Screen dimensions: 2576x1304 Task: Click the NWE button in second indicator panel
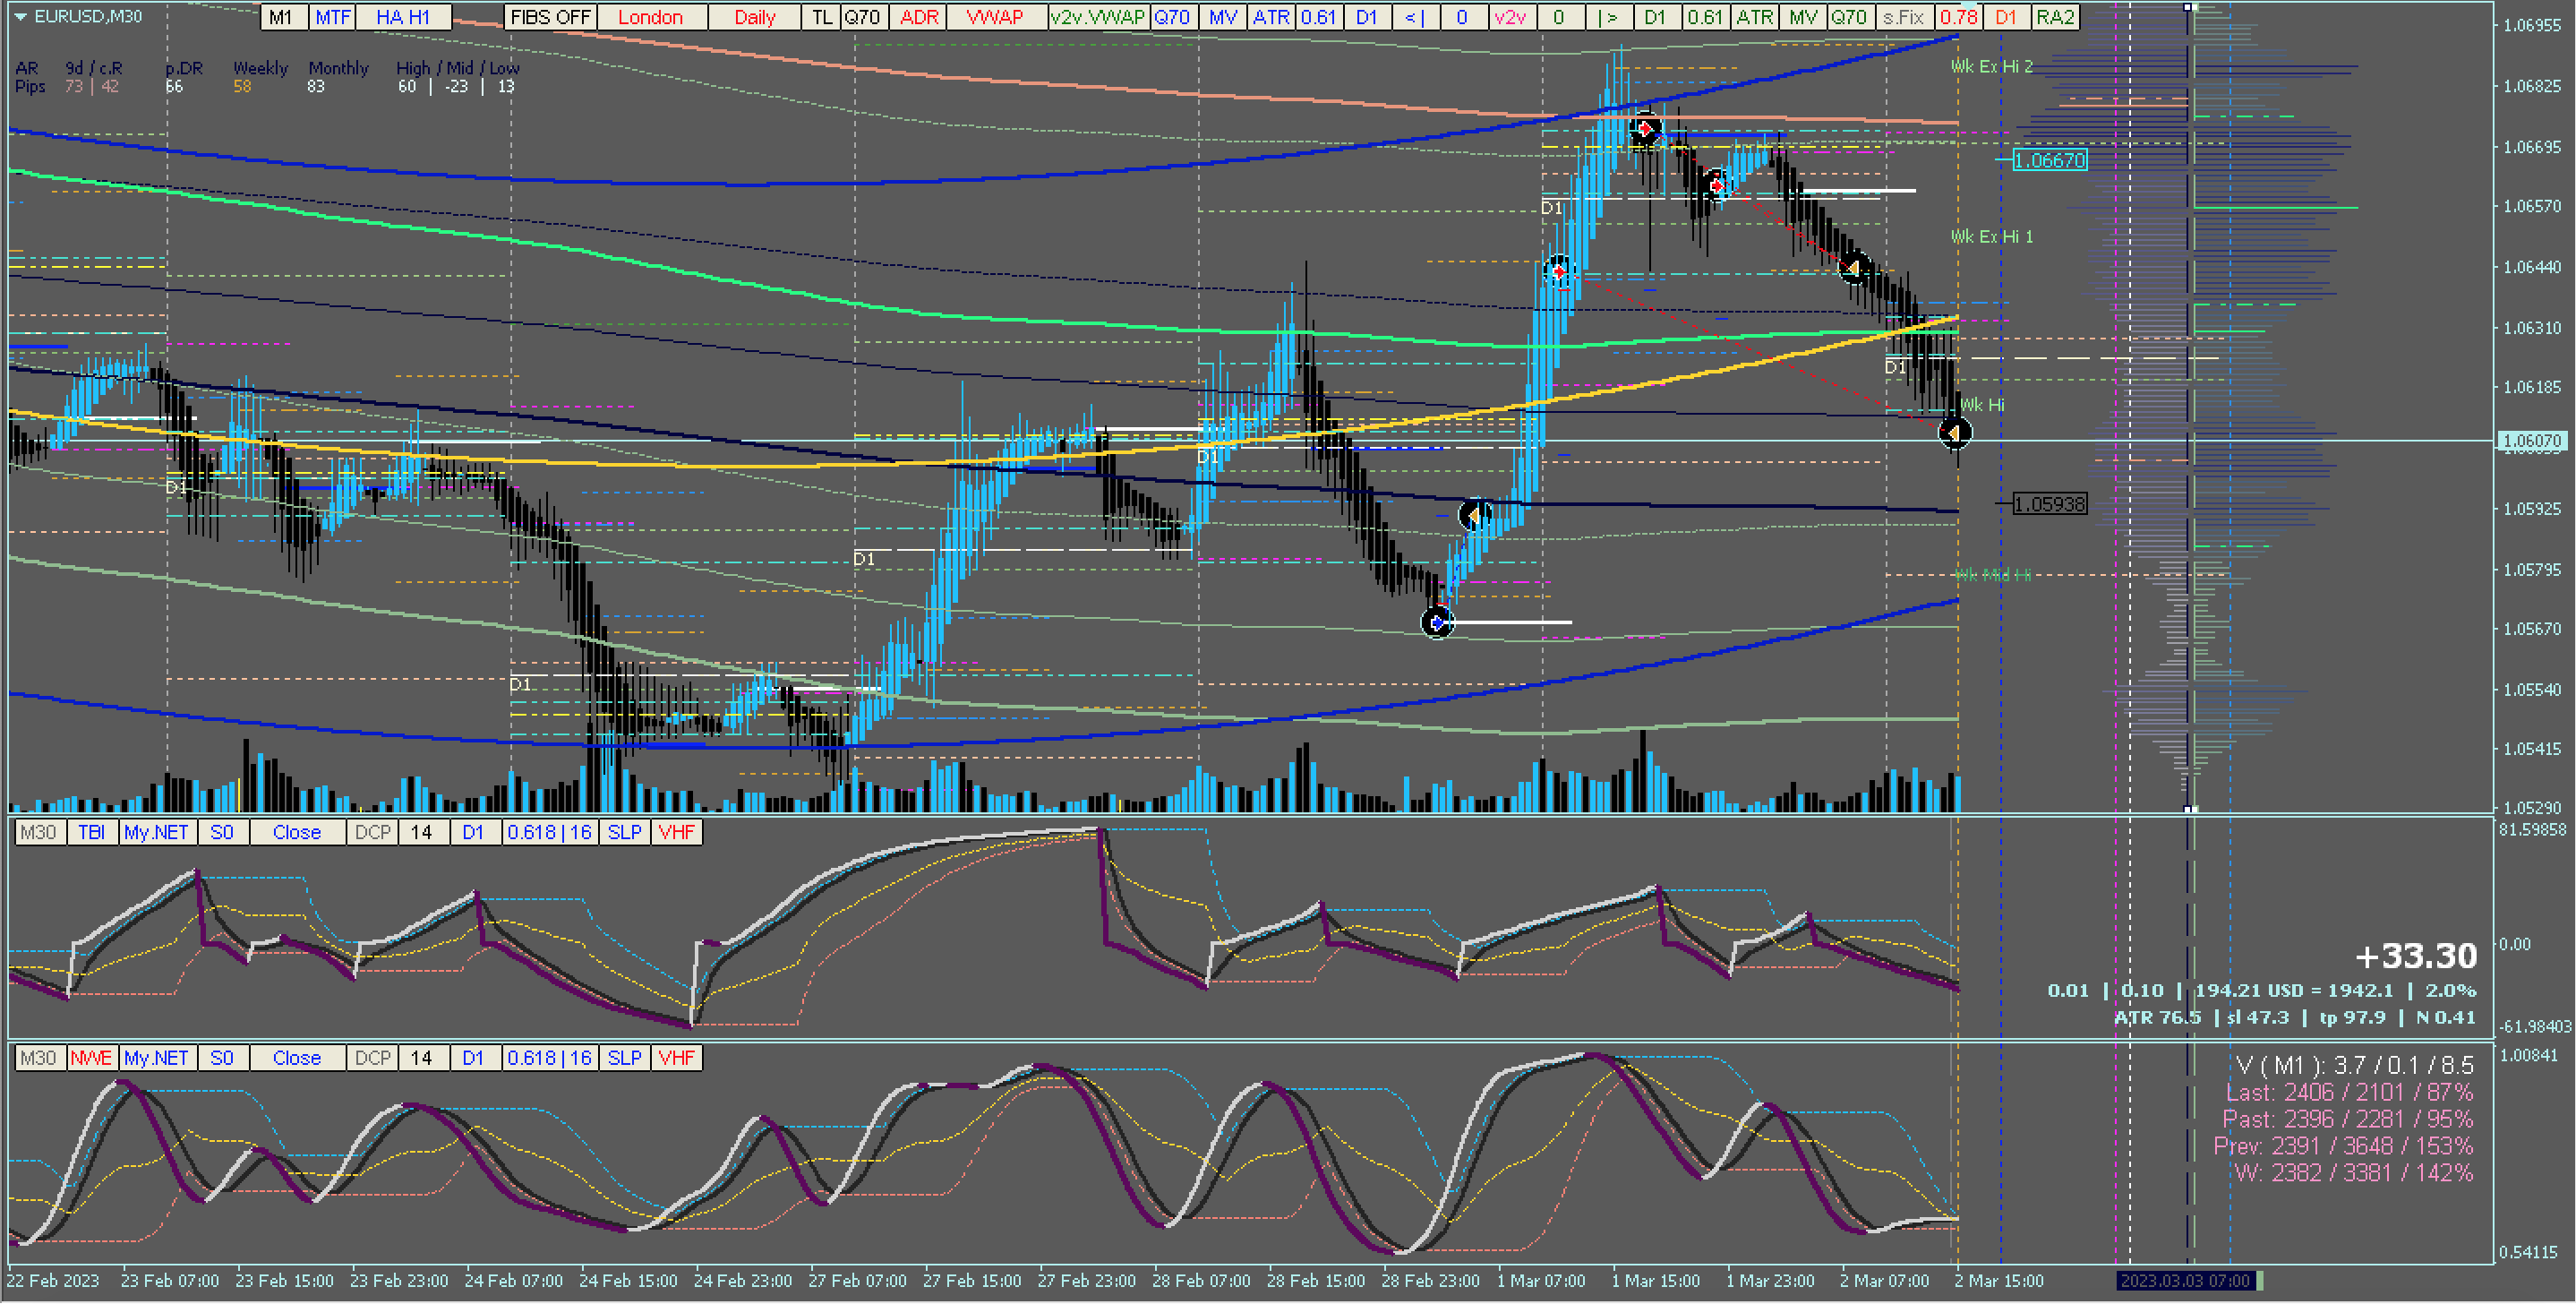[91, 1058]
